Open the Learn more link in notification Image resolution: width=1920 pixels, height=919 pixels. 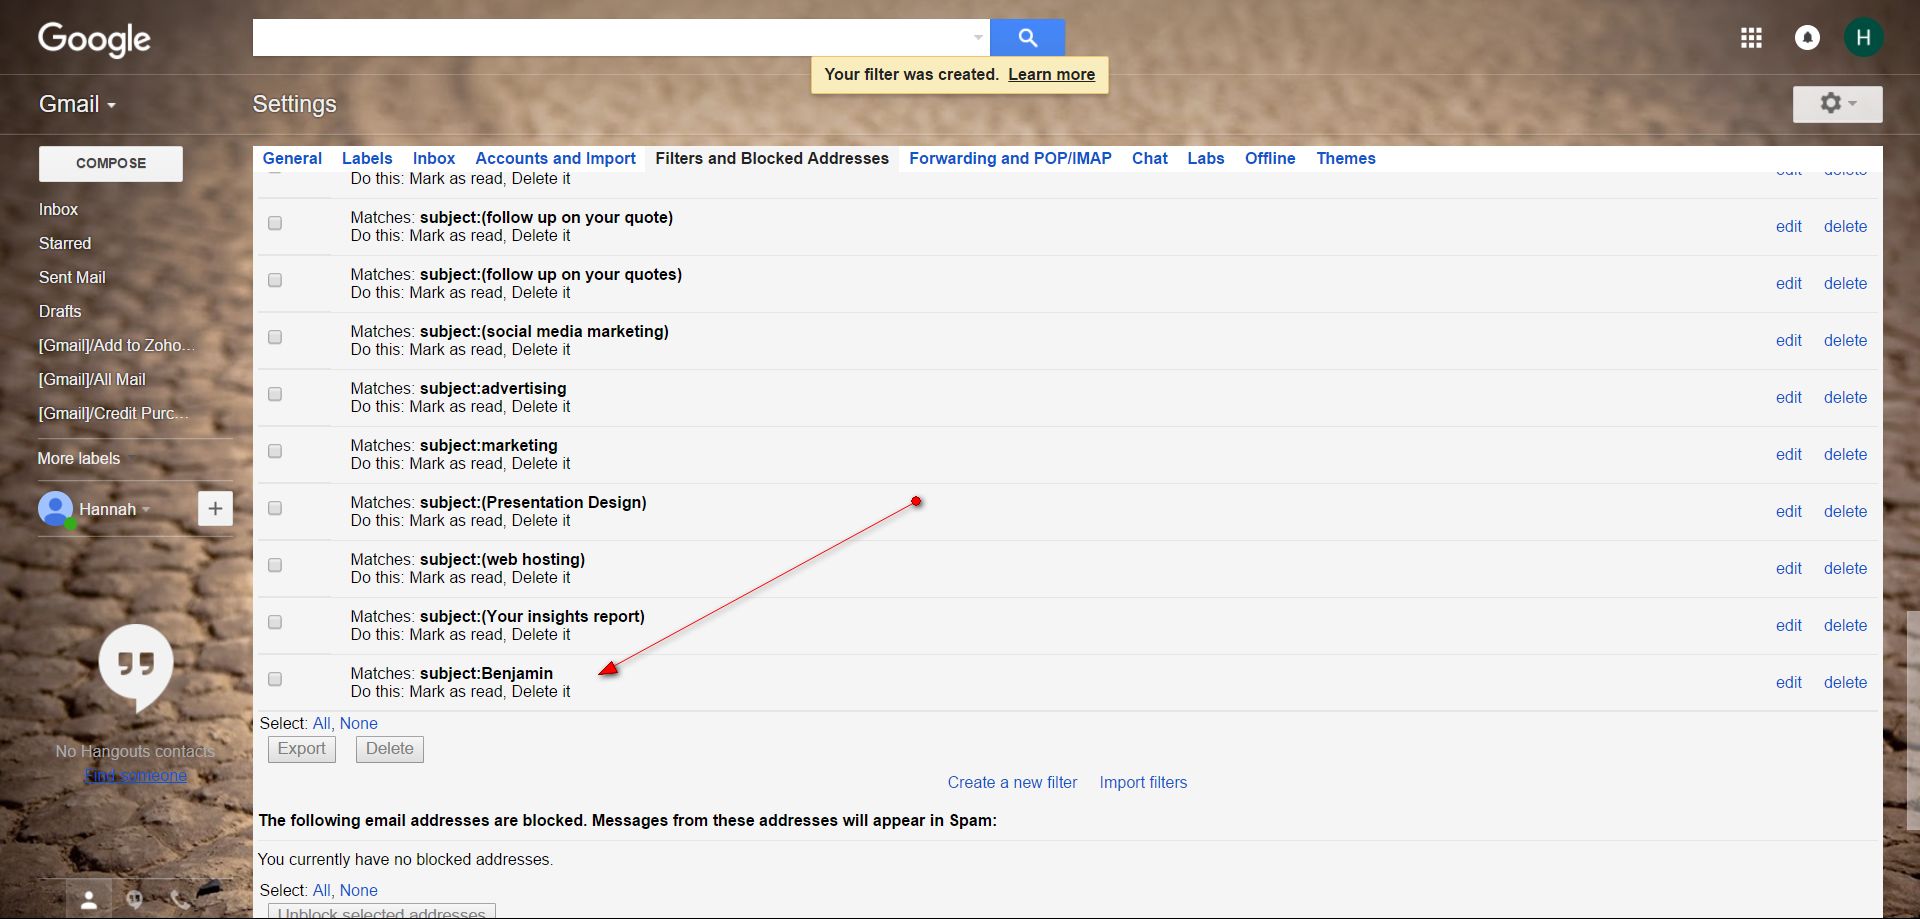[x=1051, y=74]
